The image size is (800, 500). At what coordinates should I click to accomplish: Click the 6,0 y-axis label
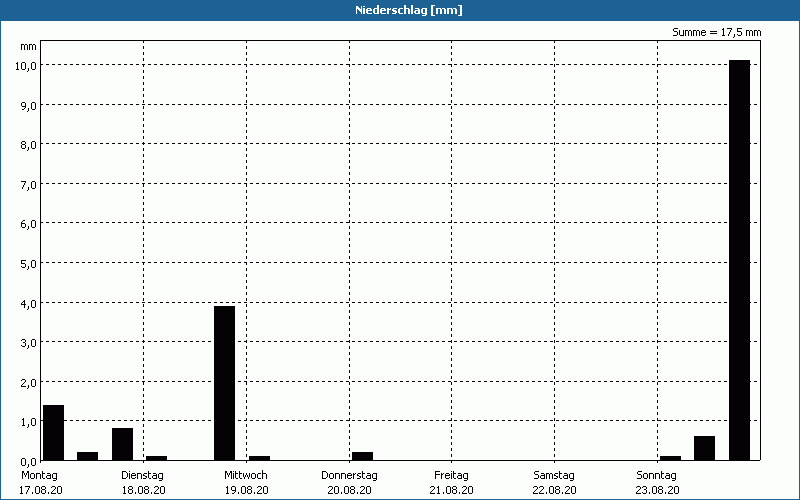[28, 223]
